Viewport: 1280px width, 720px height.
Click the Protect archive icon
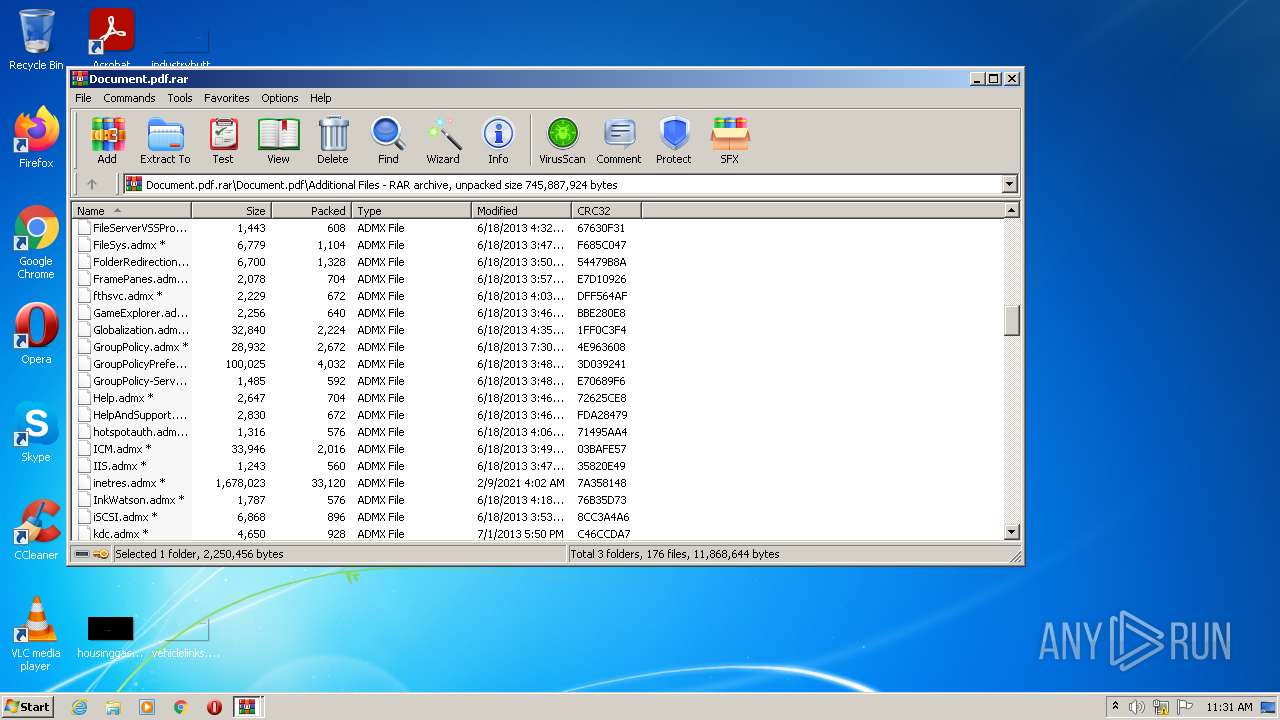click(674, 141)
